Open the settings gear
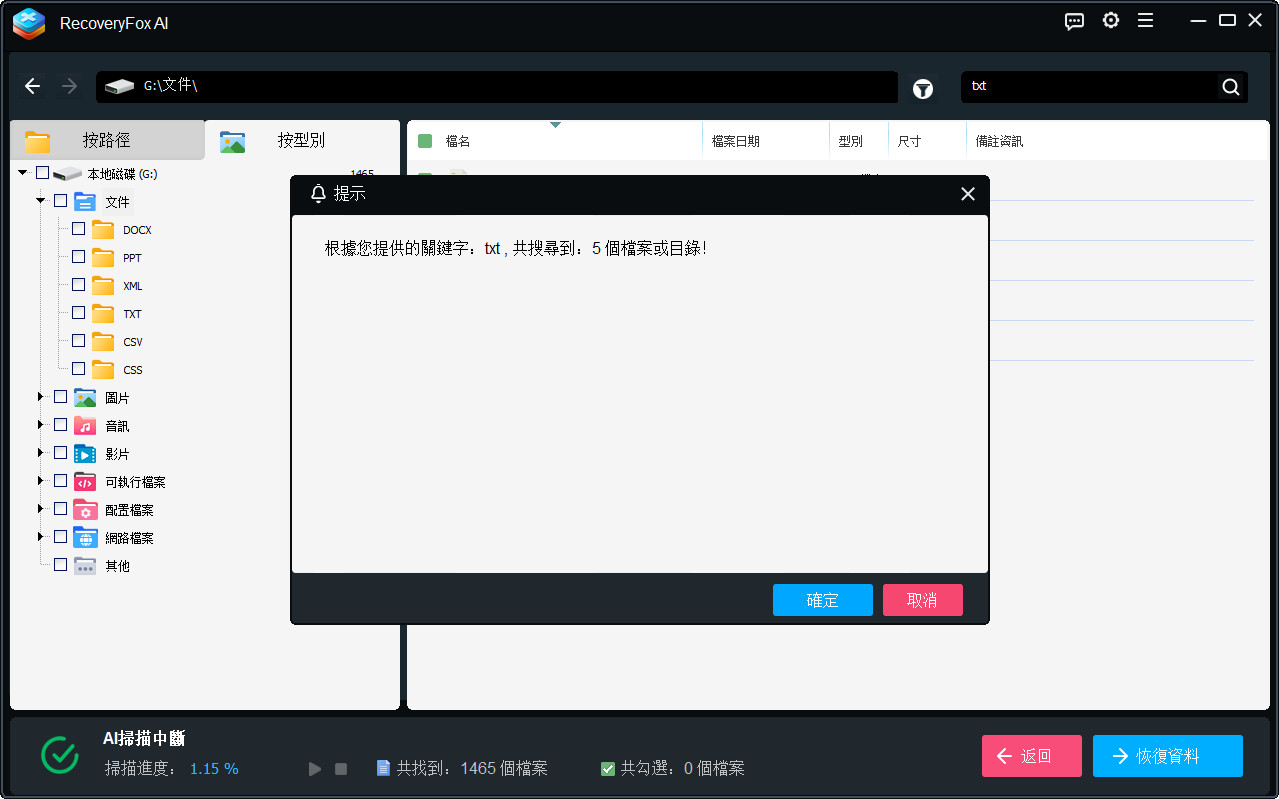The height and width of the screenshot is (799, 1279). point(1110,20)
